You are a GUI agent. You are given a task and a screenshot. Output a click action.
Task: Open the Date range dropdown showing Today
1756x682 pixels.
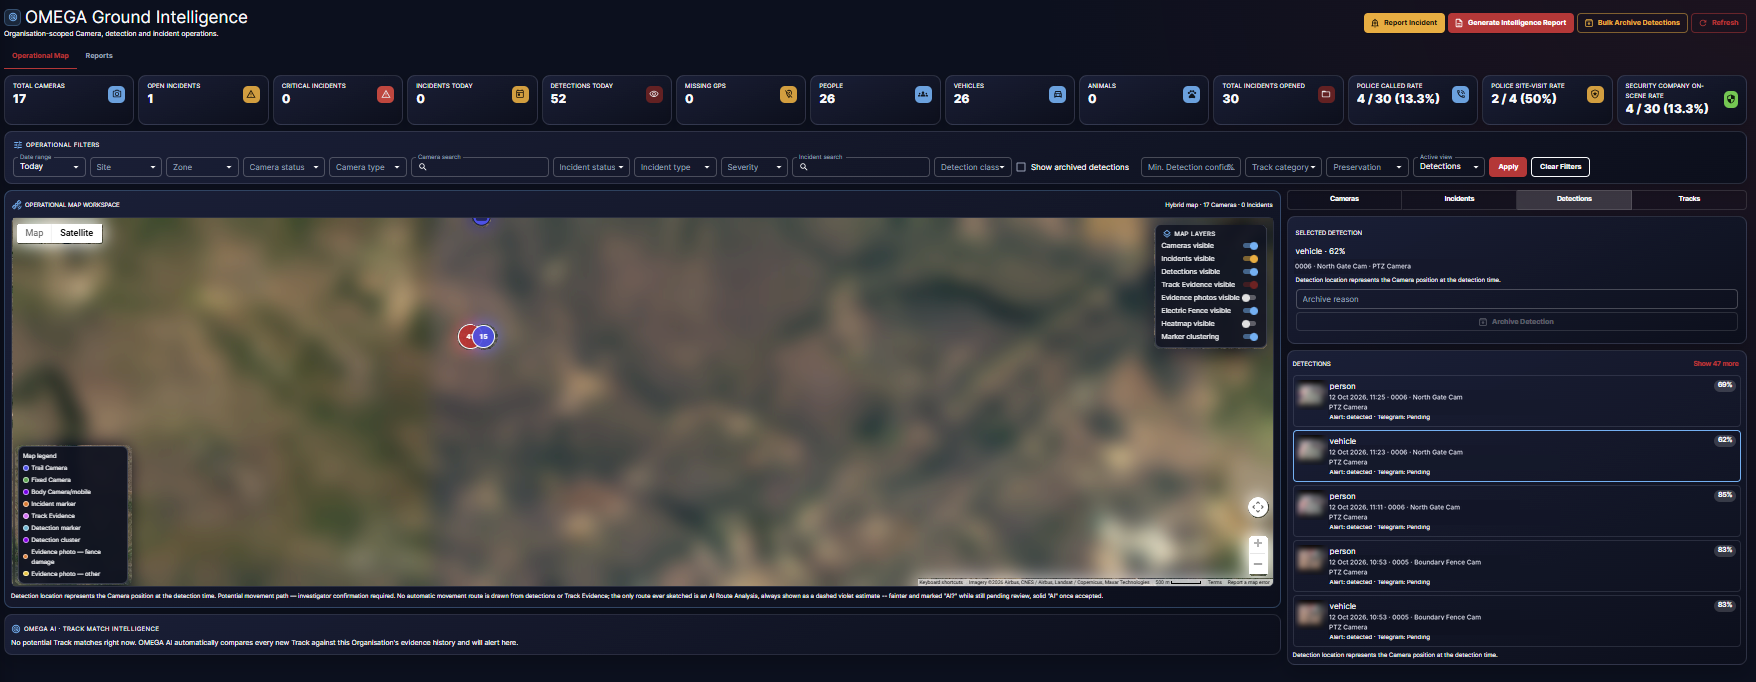[x=49, y=167]
